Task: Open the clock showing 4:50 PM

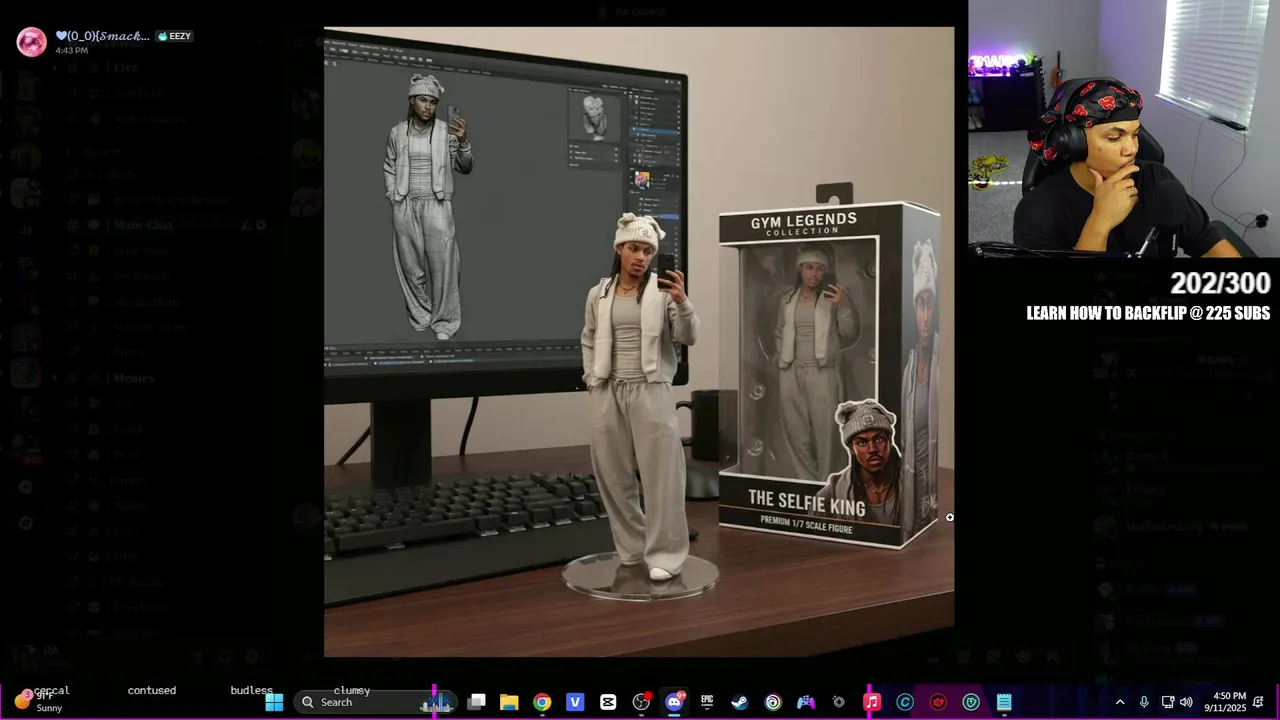Action: pyautogui.click(x=1225, y=702)
